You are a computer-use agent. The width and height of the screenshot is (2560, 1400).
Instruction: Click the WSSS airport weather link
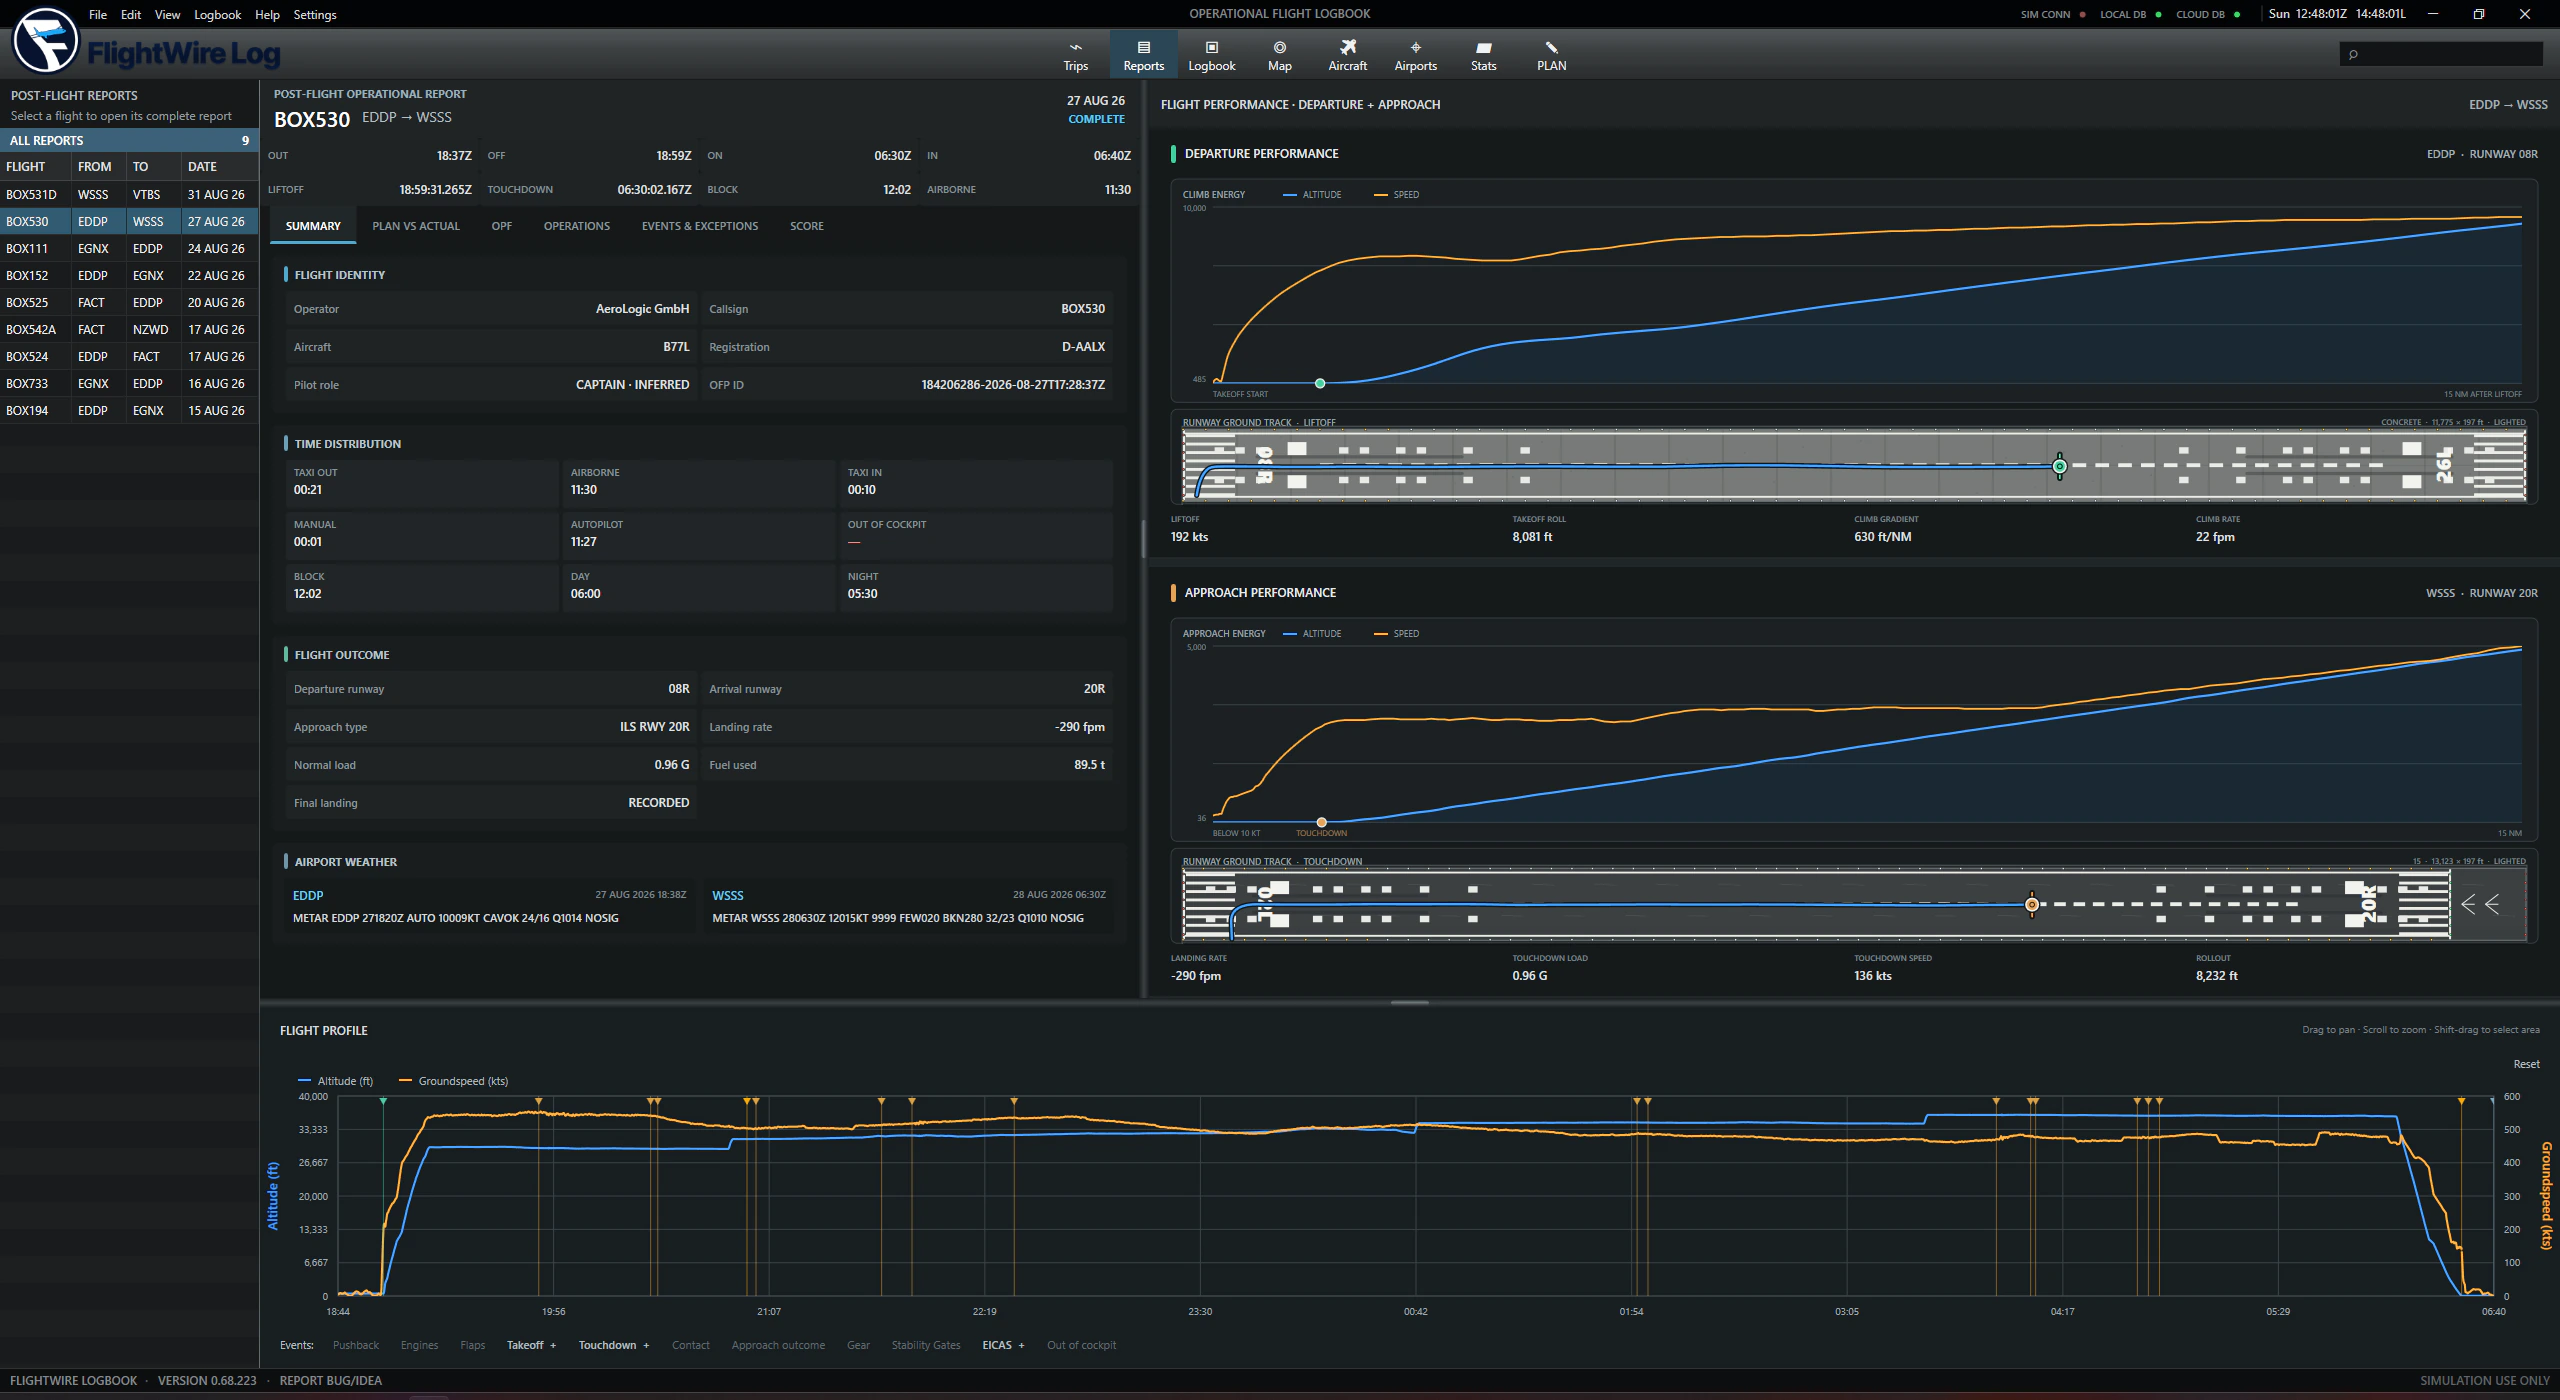pos(728,896)
